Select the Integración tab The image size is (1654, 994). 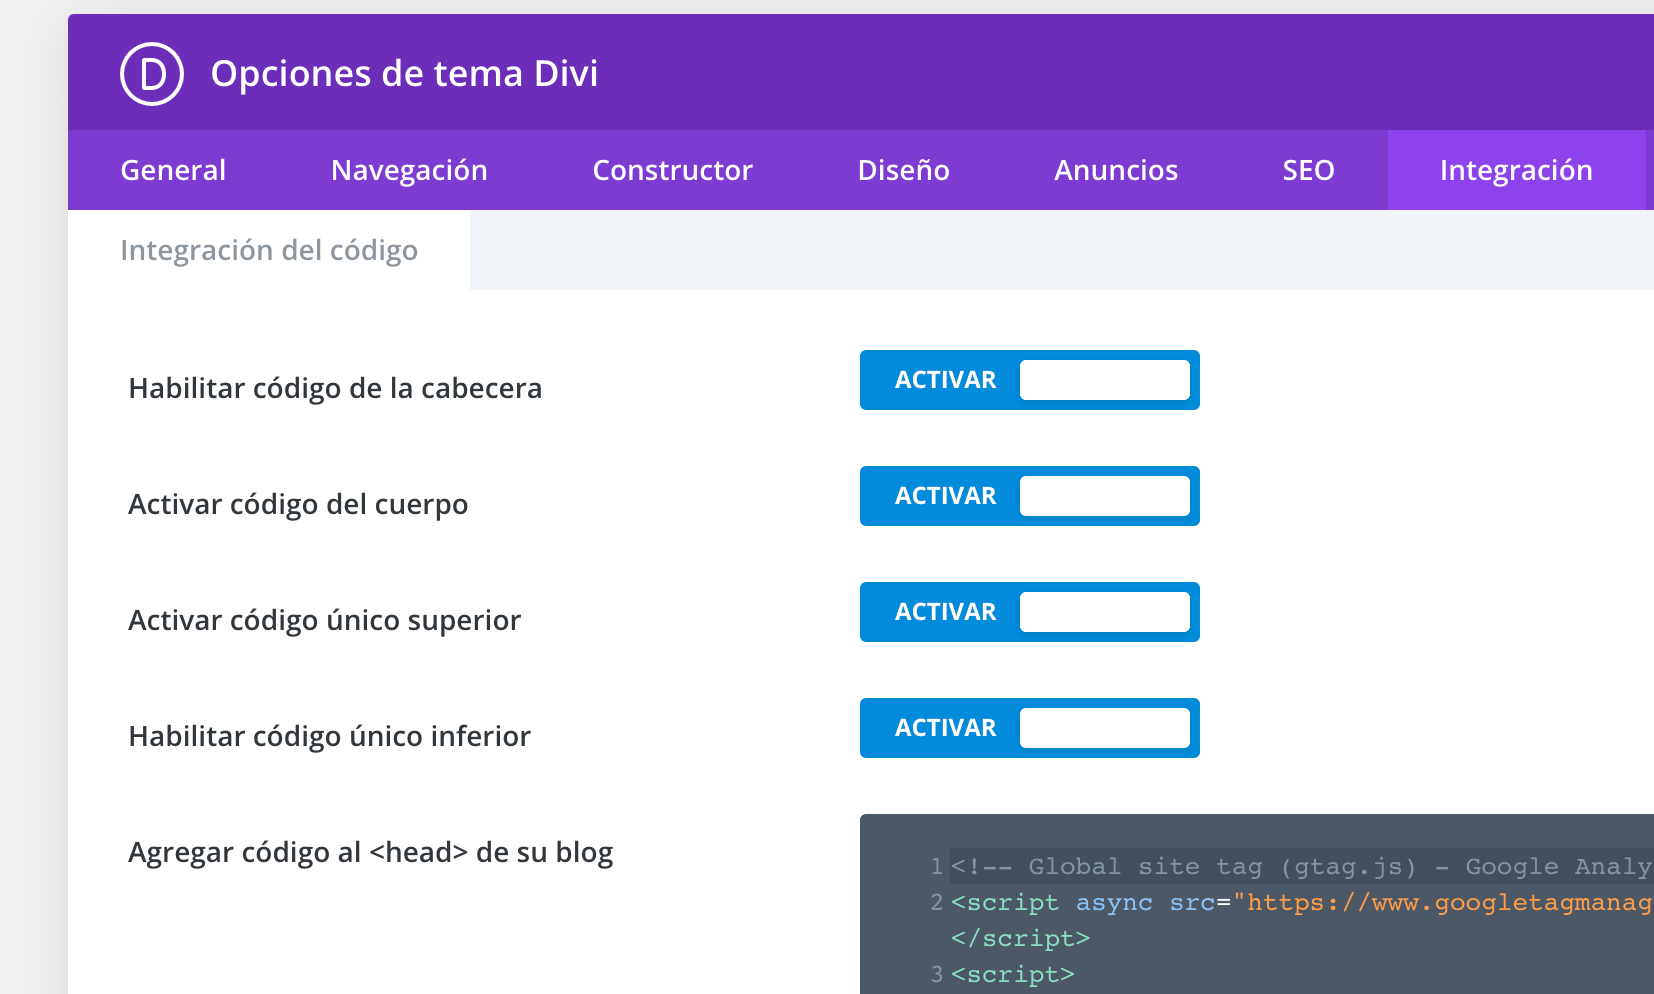(x=1516, y=170)
